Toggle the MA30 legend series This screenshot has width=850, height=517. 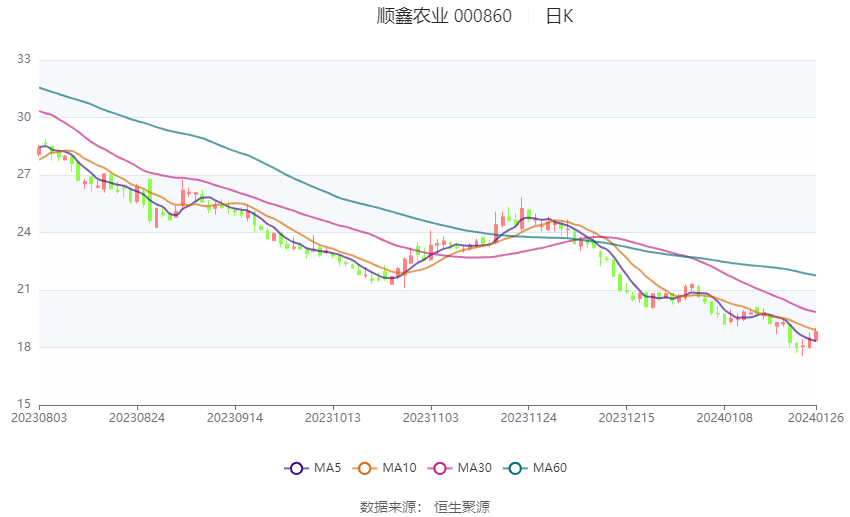coord(460,468)
